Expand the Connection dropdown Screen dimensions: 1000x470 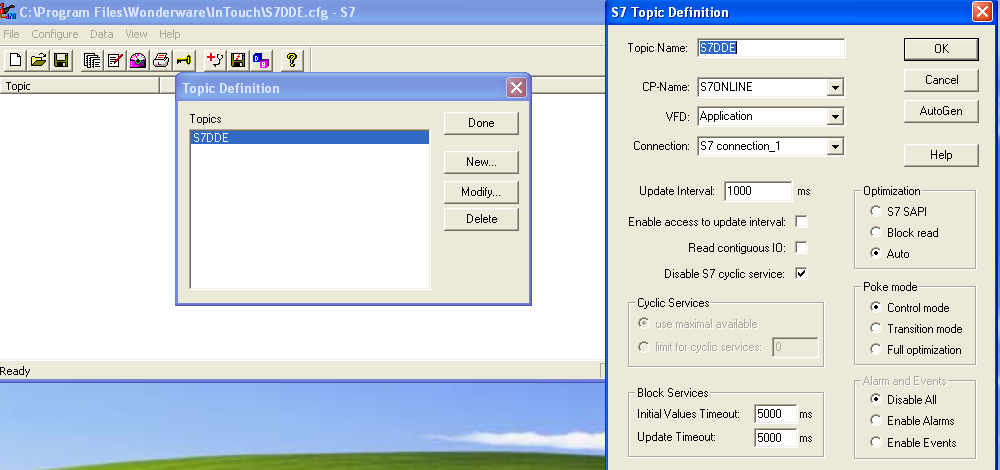tap(835, 147)
